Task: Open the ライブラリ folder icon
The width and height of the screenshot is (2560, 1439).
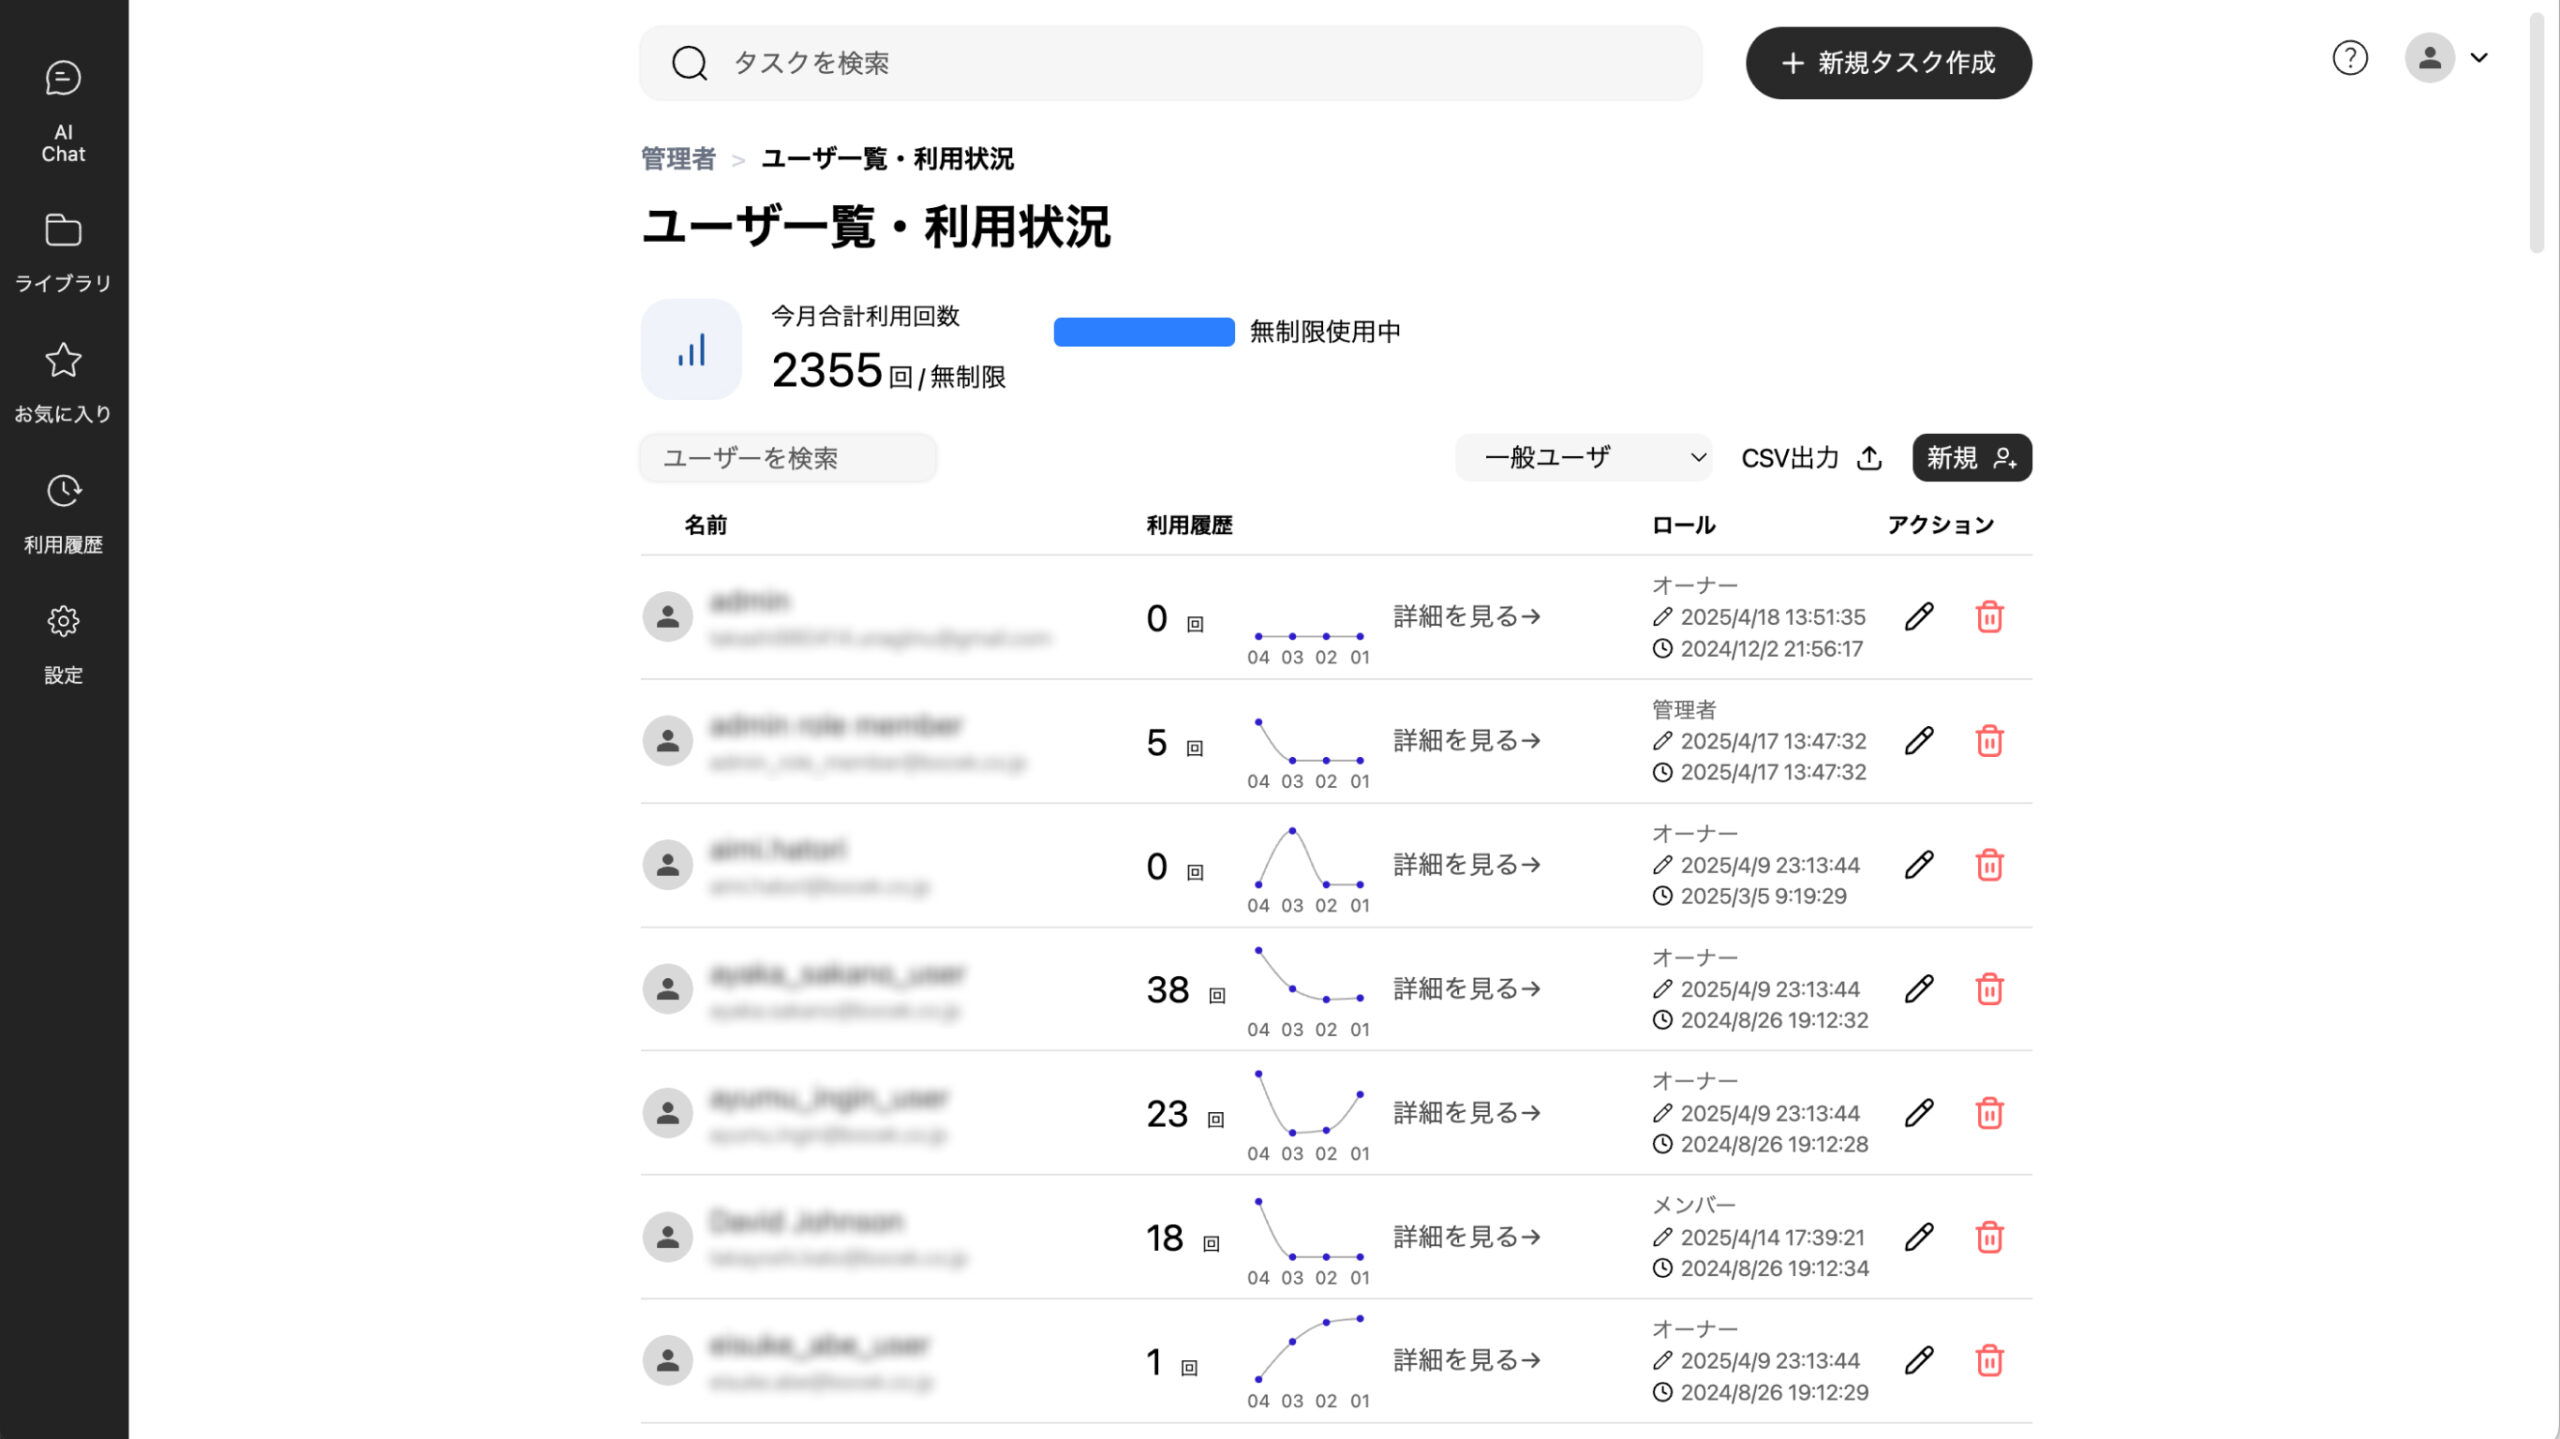Action: click(63, 231)
